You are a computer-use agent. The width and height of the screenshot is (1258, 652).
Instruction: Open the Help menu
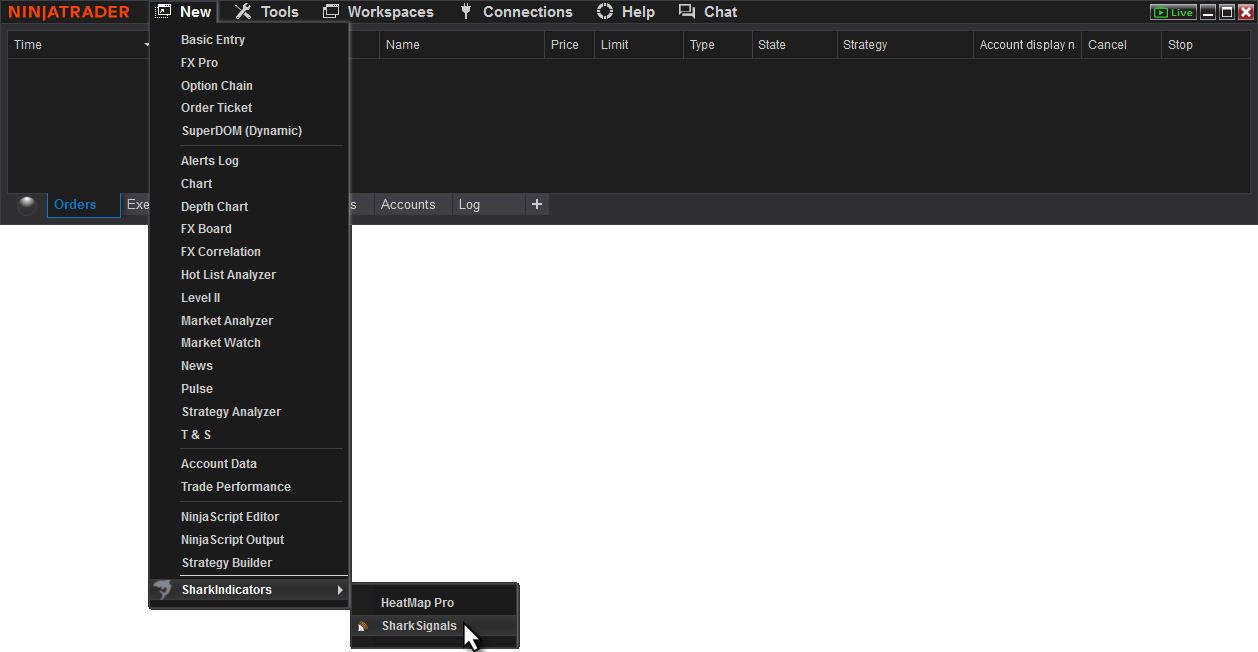coord(626,12)
